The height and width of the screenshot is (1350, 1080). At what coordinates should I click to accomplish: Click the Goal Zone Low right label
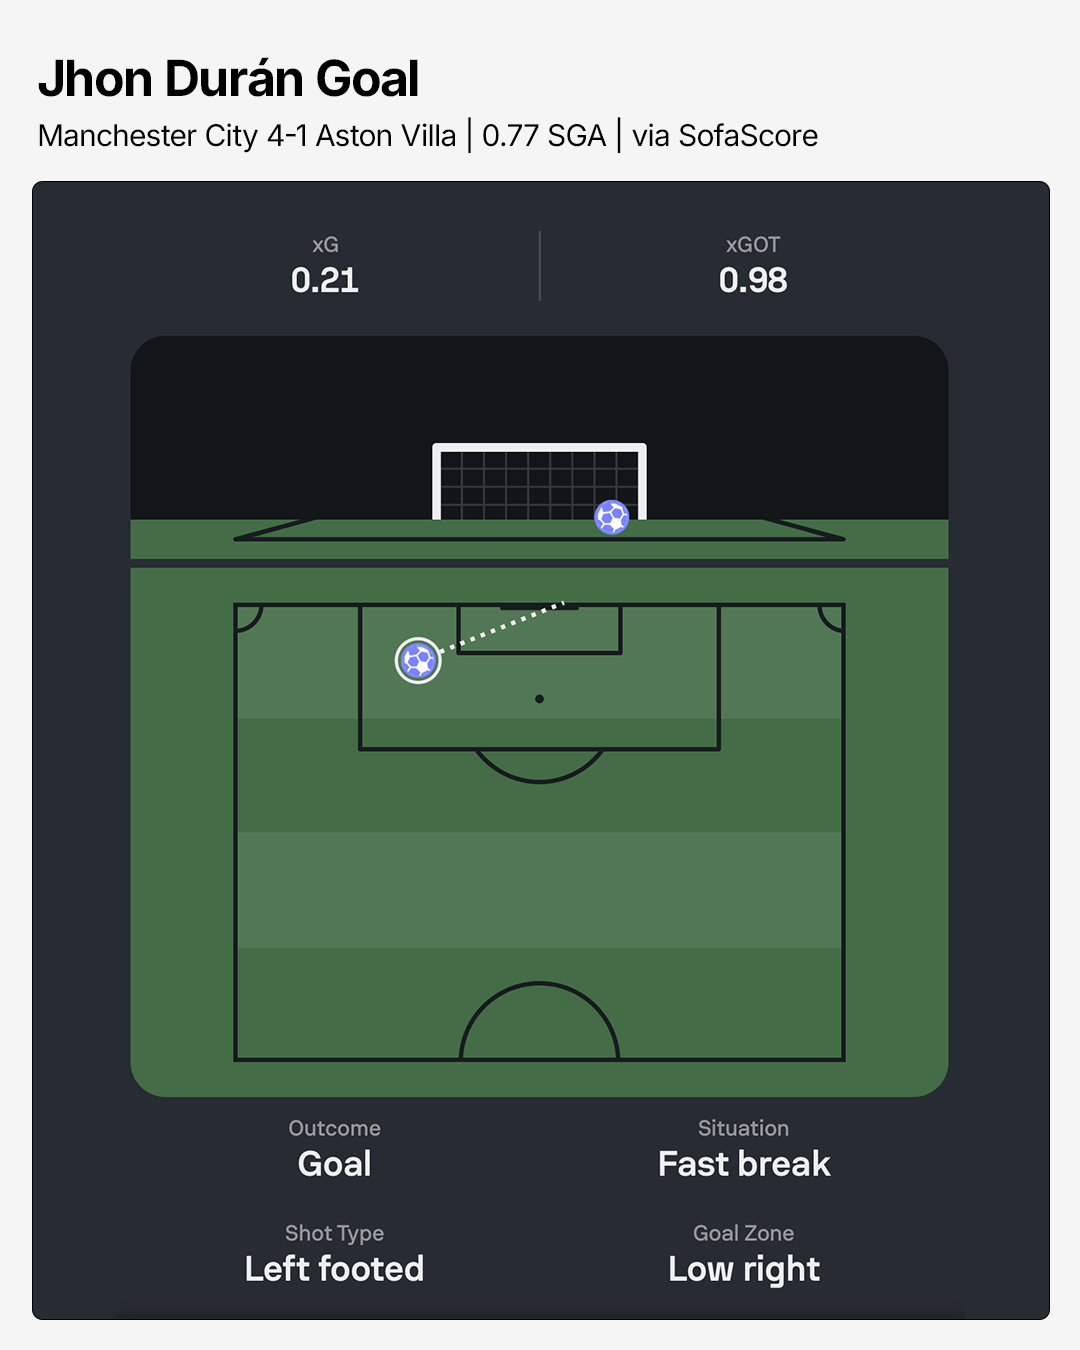(x=744, y=1255)
